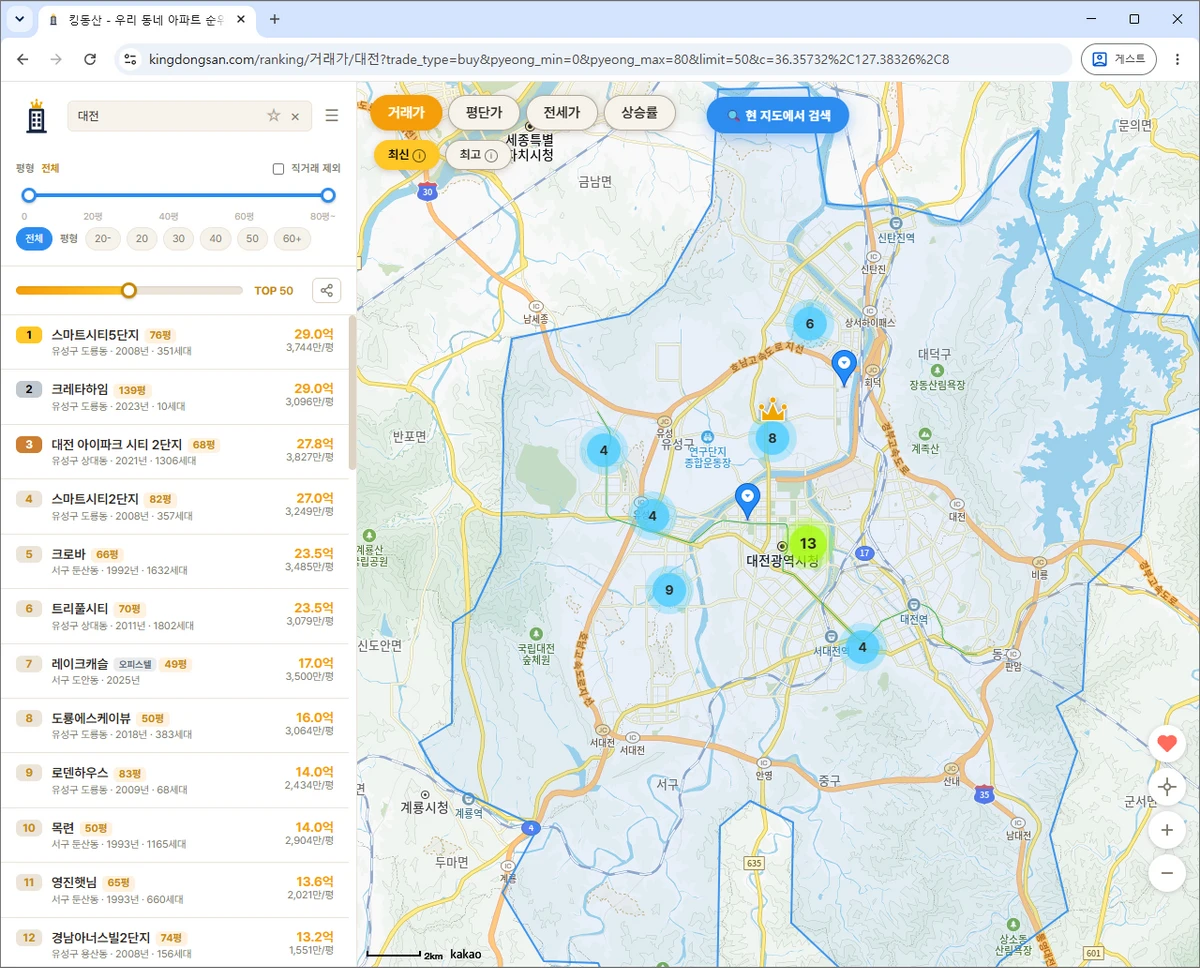
Task: Open favorites with the heart icon
Action: [x=1167, y=743]
